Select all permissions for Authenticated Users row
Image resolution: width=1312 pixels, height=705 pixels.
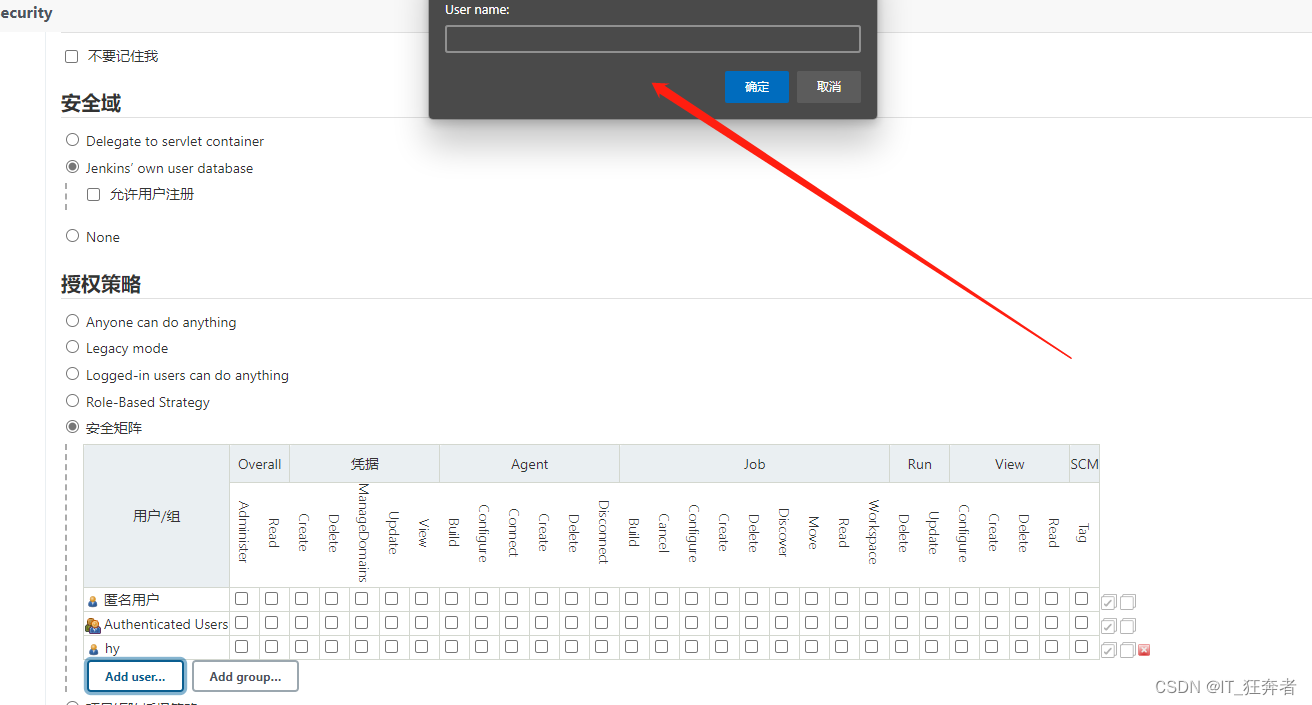coord(1109,626)
